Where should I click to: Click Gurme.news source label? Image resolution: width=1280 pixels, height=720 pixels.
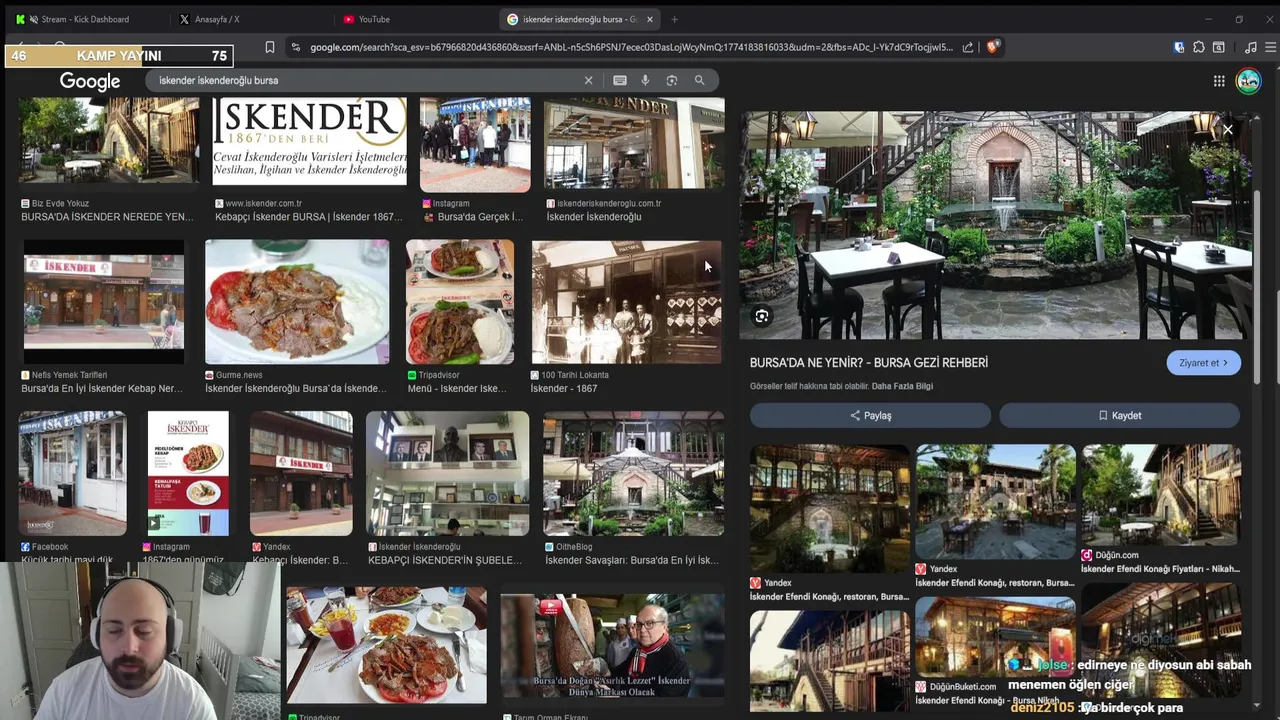[241, 375]
